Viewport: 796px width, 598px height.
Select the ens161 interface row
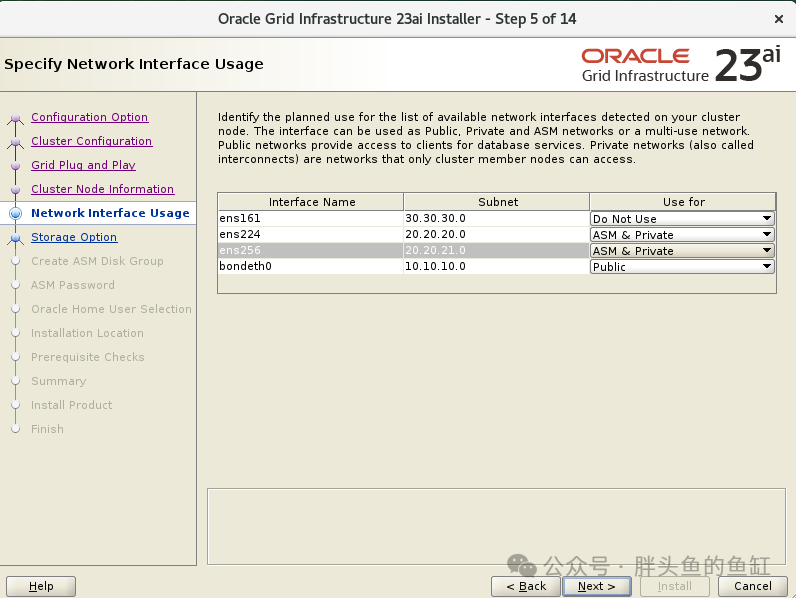497,219
